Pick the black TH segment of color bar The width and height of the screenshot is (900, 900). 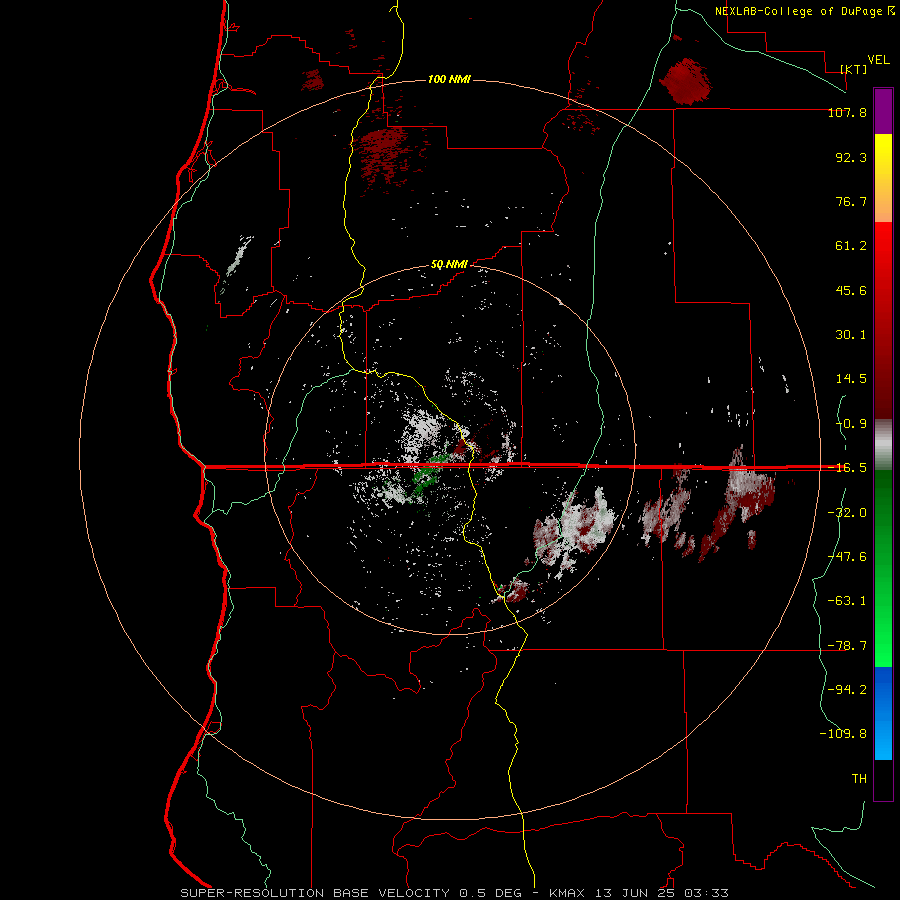(883, 779)
